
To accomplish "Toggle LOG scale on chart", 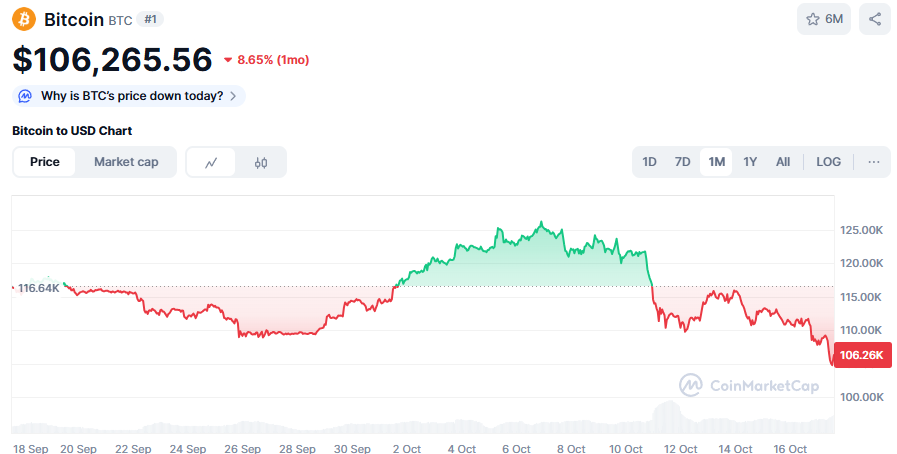I will tap(828, 162).
